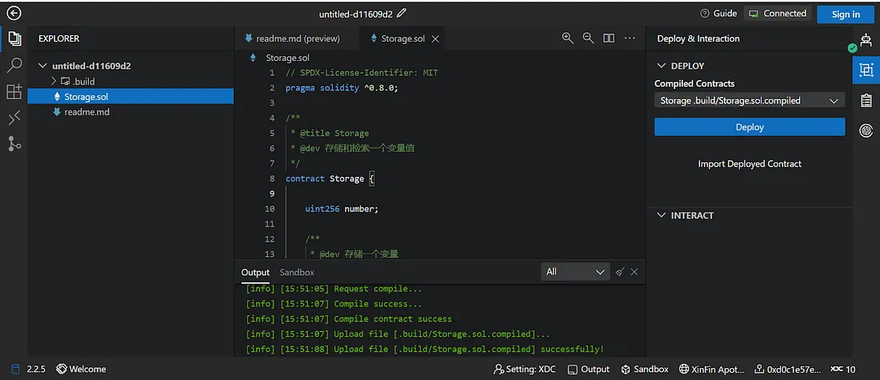Click the Compiled Contracts label
This screenshot has height=380, width=880.
694,84
